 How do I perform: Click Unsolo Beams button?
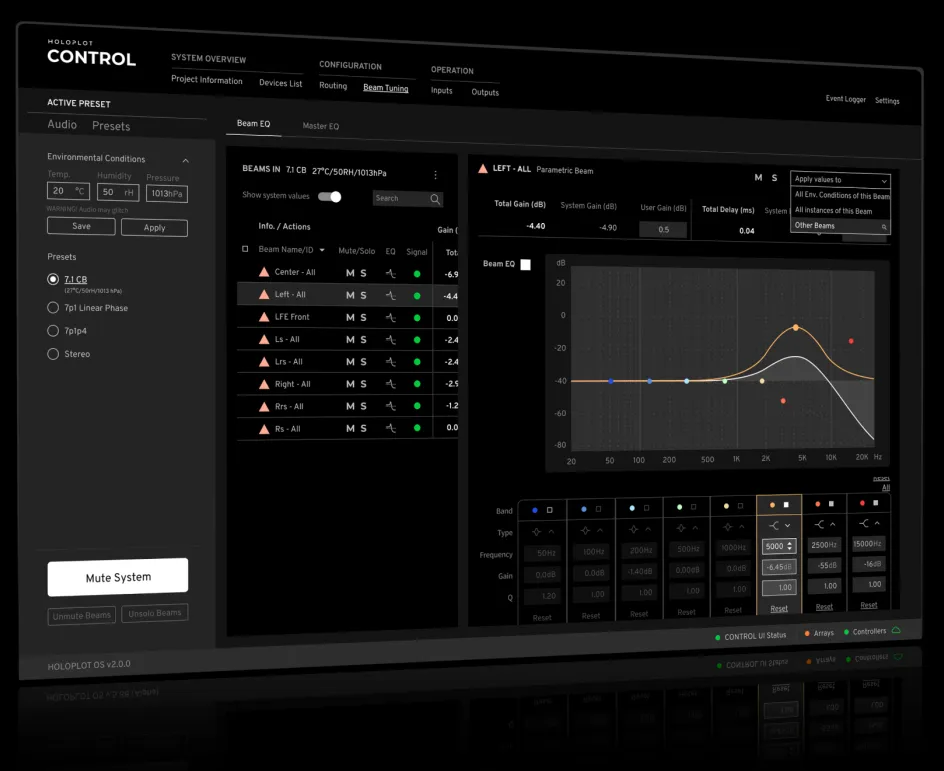[x=155, y=613]
